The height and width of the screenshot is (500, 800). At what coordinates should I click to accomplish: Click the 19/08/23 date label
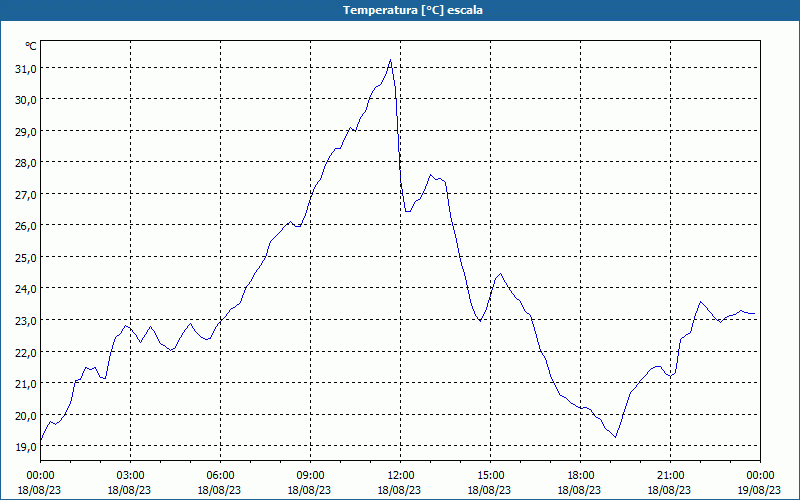pyautogui.click(x=759, y=490)
